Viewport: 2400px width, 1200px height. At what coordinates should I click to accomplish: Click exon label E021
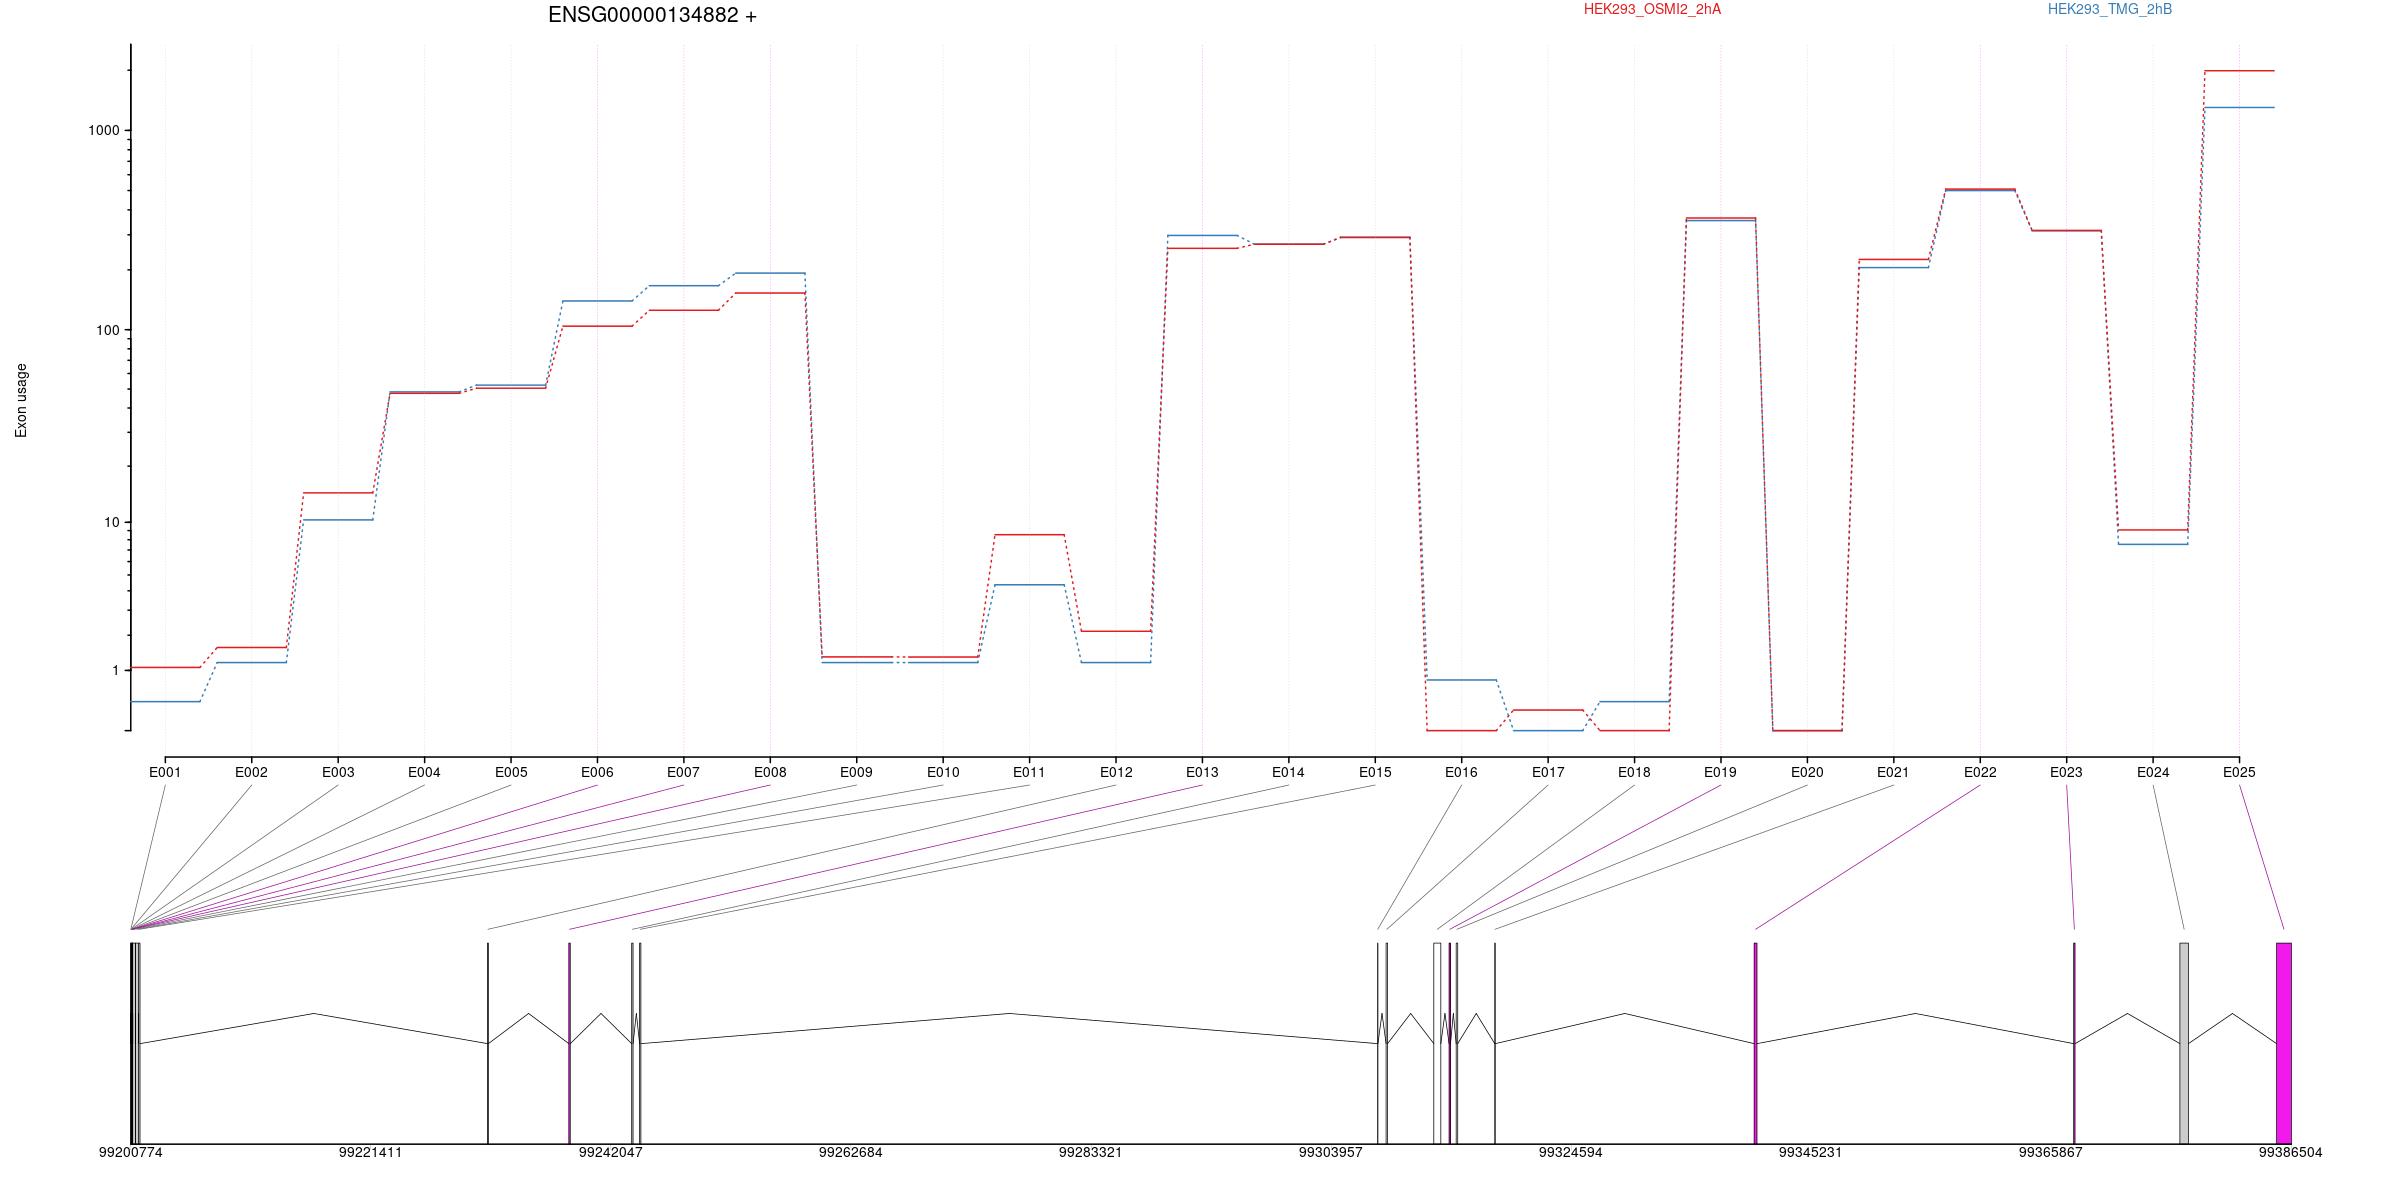pos(1893,772)
